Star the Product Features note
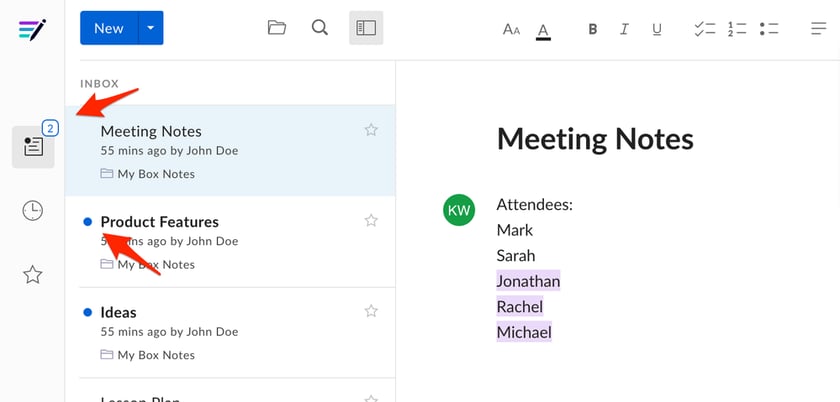 pyautogui.click(x=371, y=220)
